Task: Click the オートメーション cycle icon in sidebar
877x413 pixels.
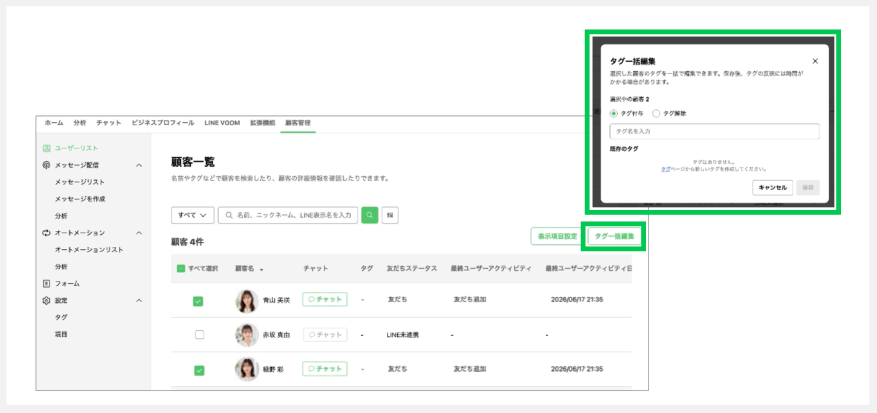Action: (x=47, y=233)
